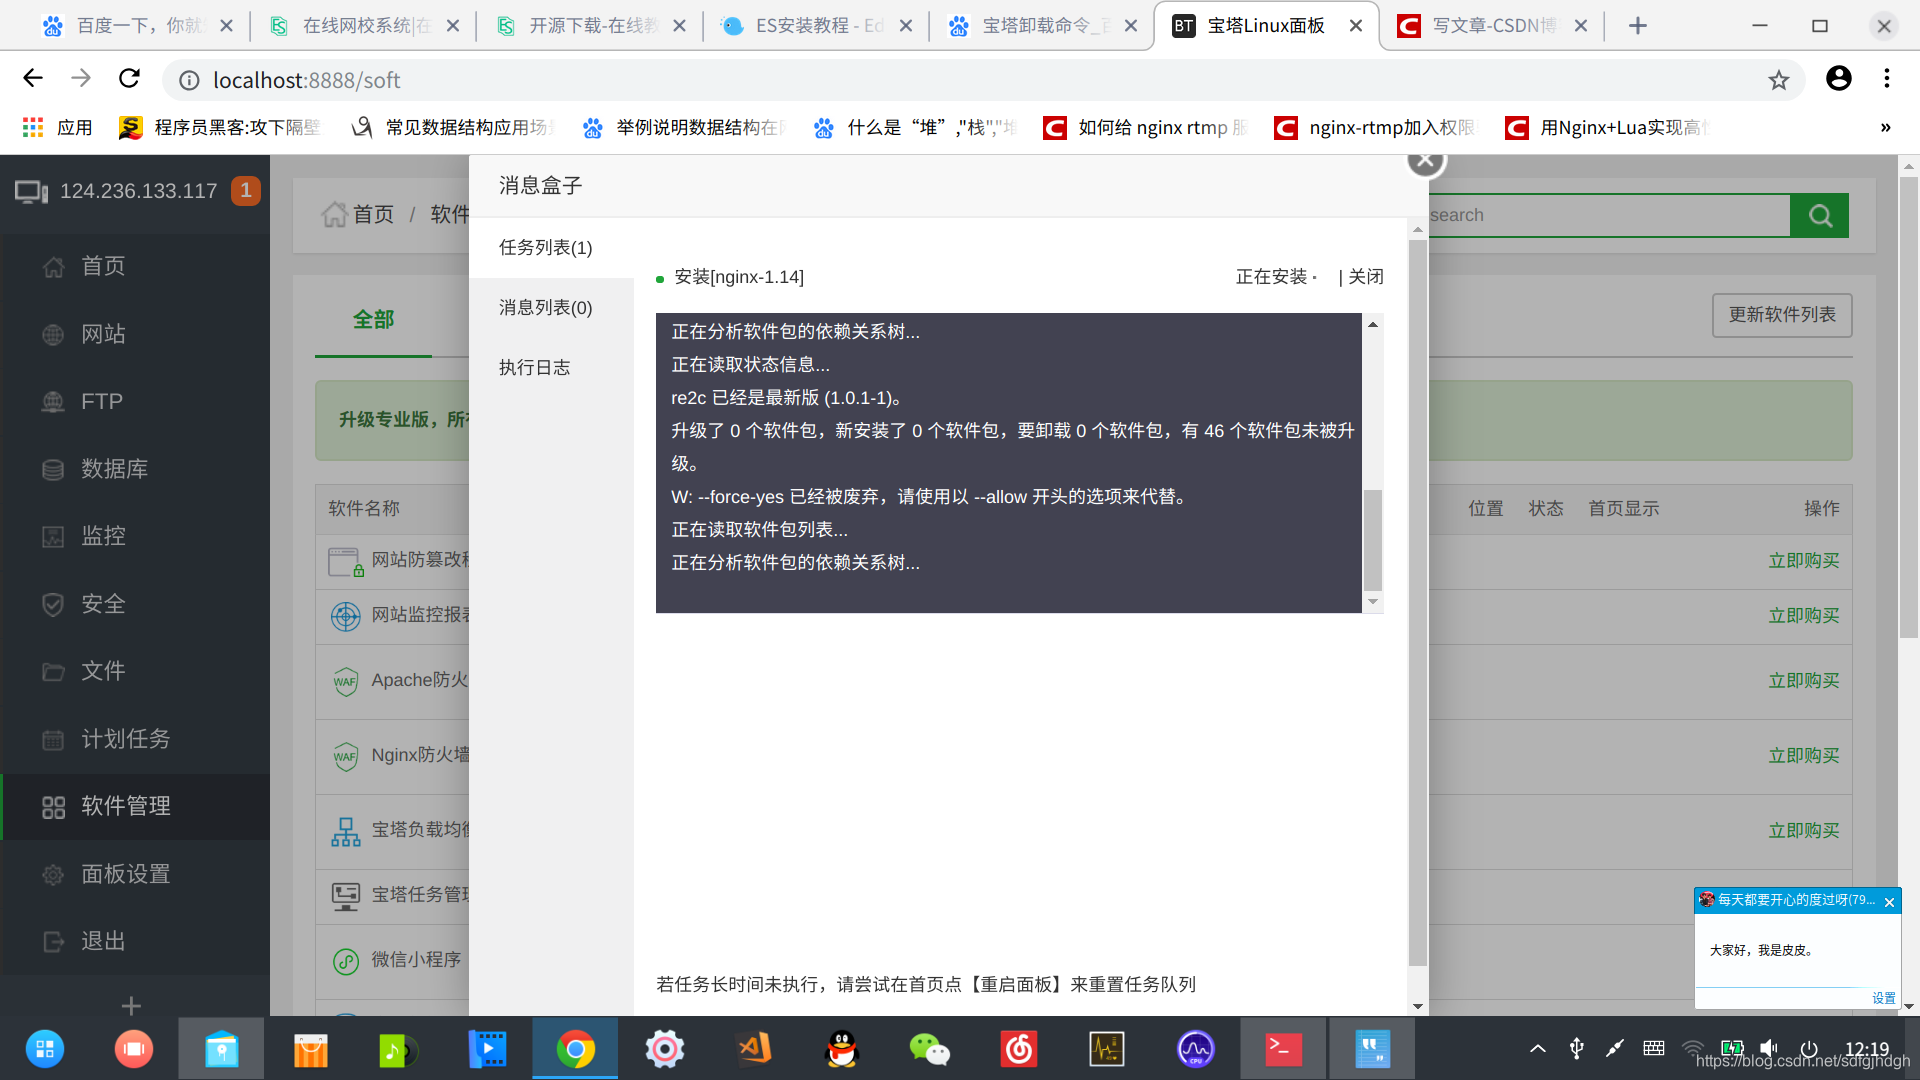The height and width of the screenshot is (1080, 1920).
Task: Open the nginx-rtmp加入权限 bookmark
Action: 1375,127
